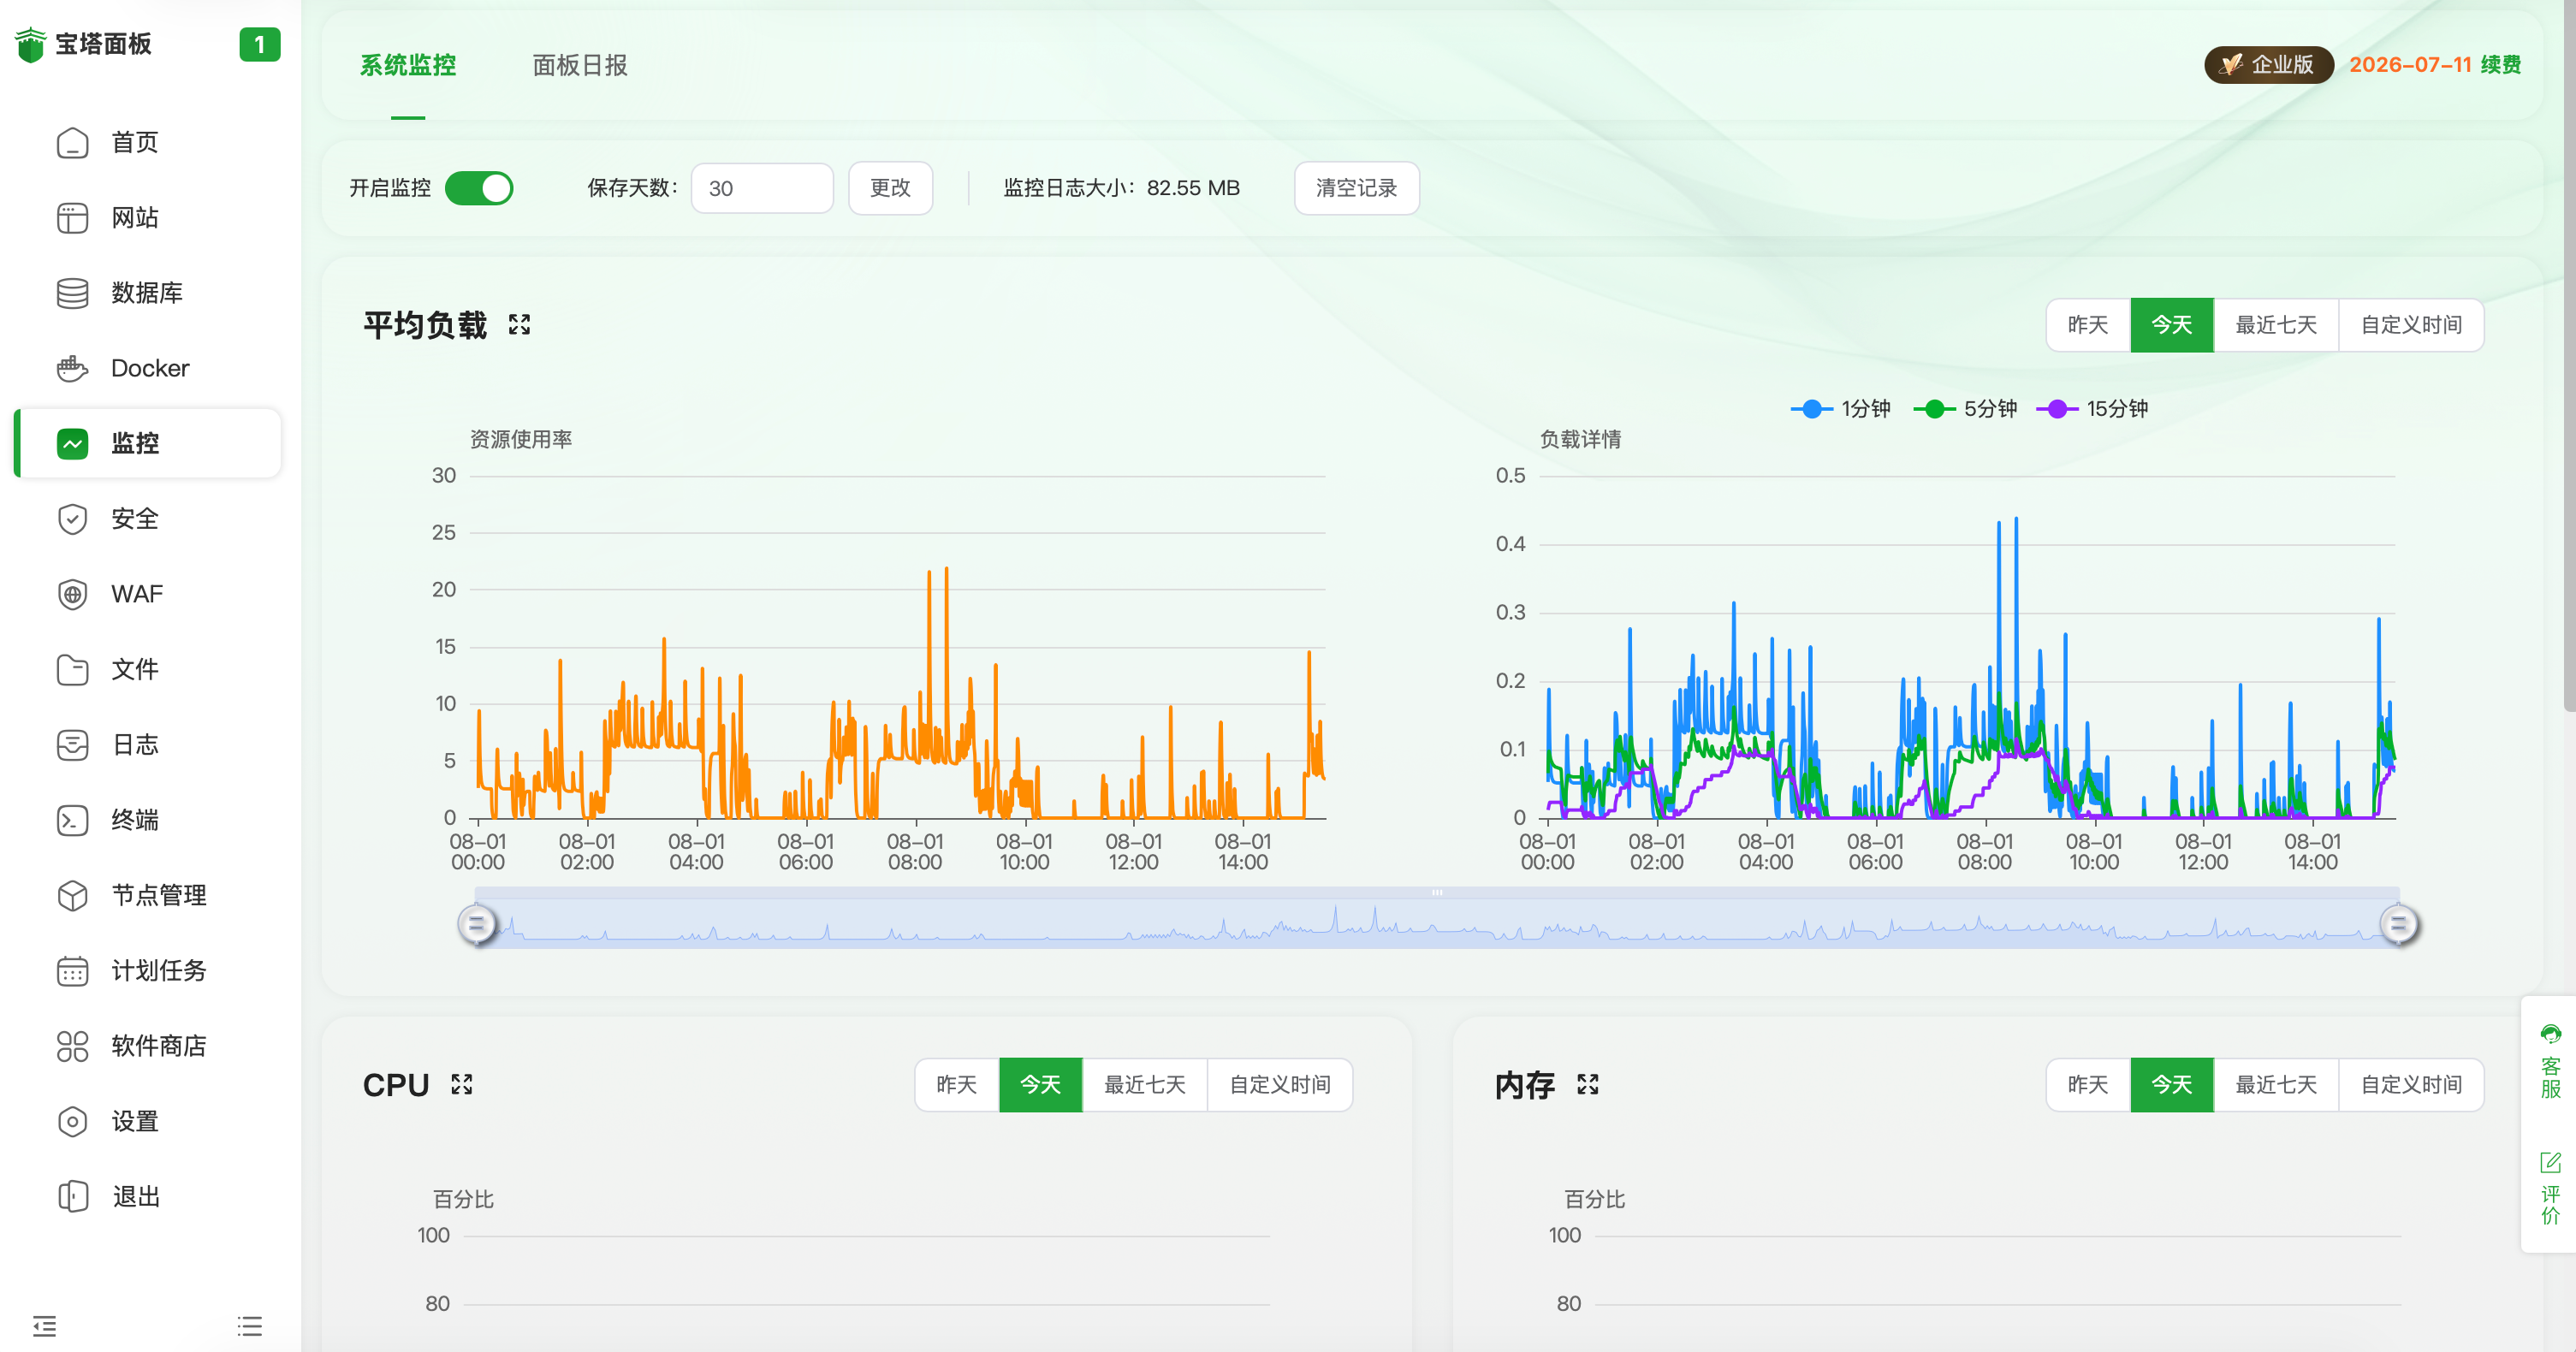Toggle the 开启监控 switch off
The width and height of the screenshot is (2576, 1352).
pos(479,188)
